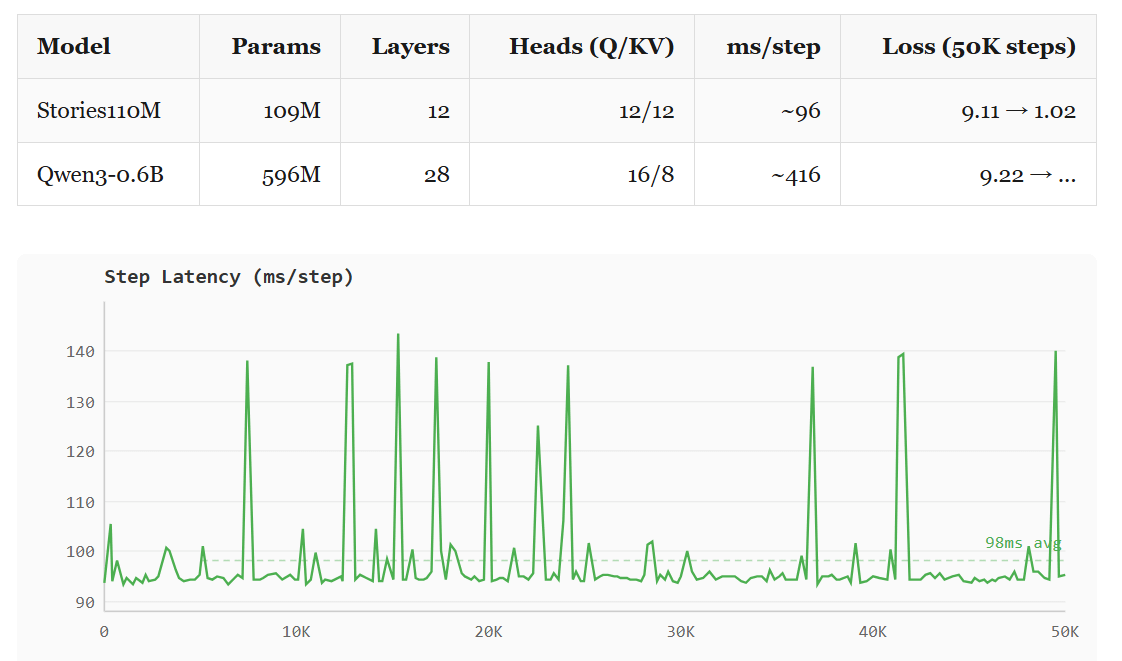Click the Step Latency chart title

pos(229,277)
